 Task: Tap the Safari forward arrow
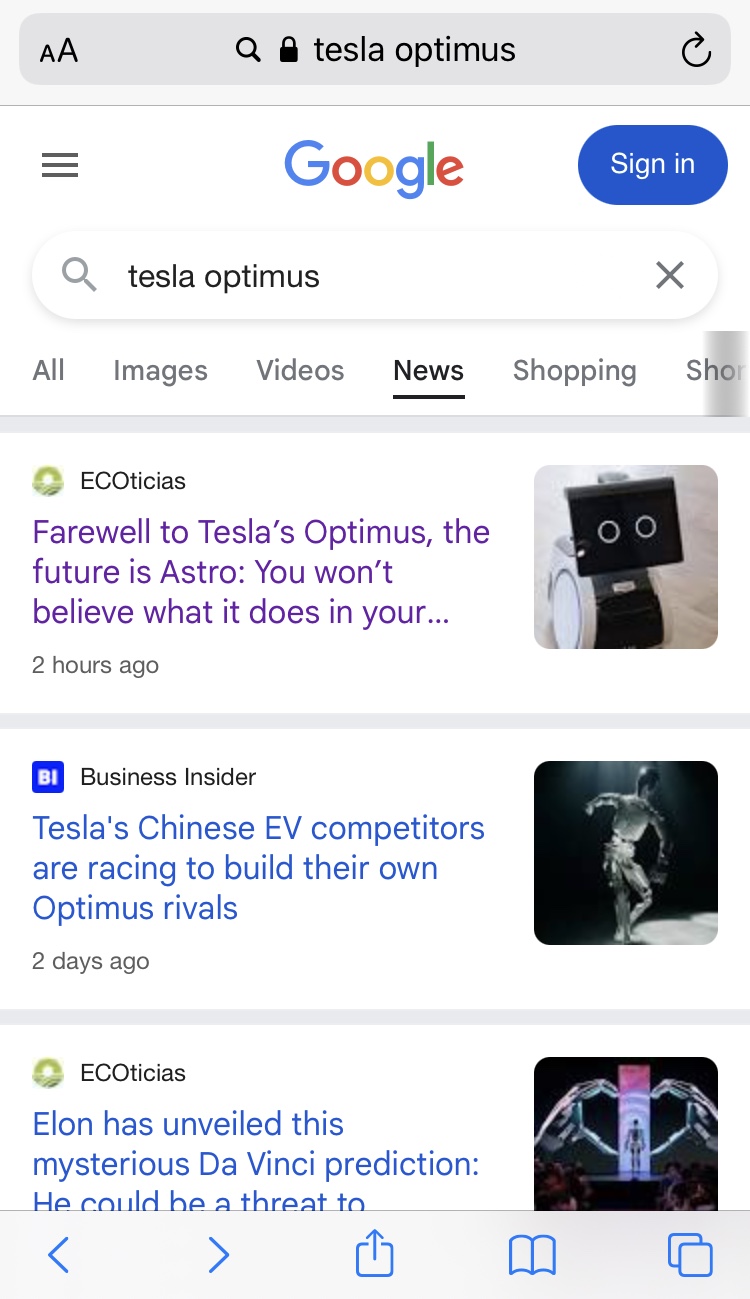[218, 1254]
